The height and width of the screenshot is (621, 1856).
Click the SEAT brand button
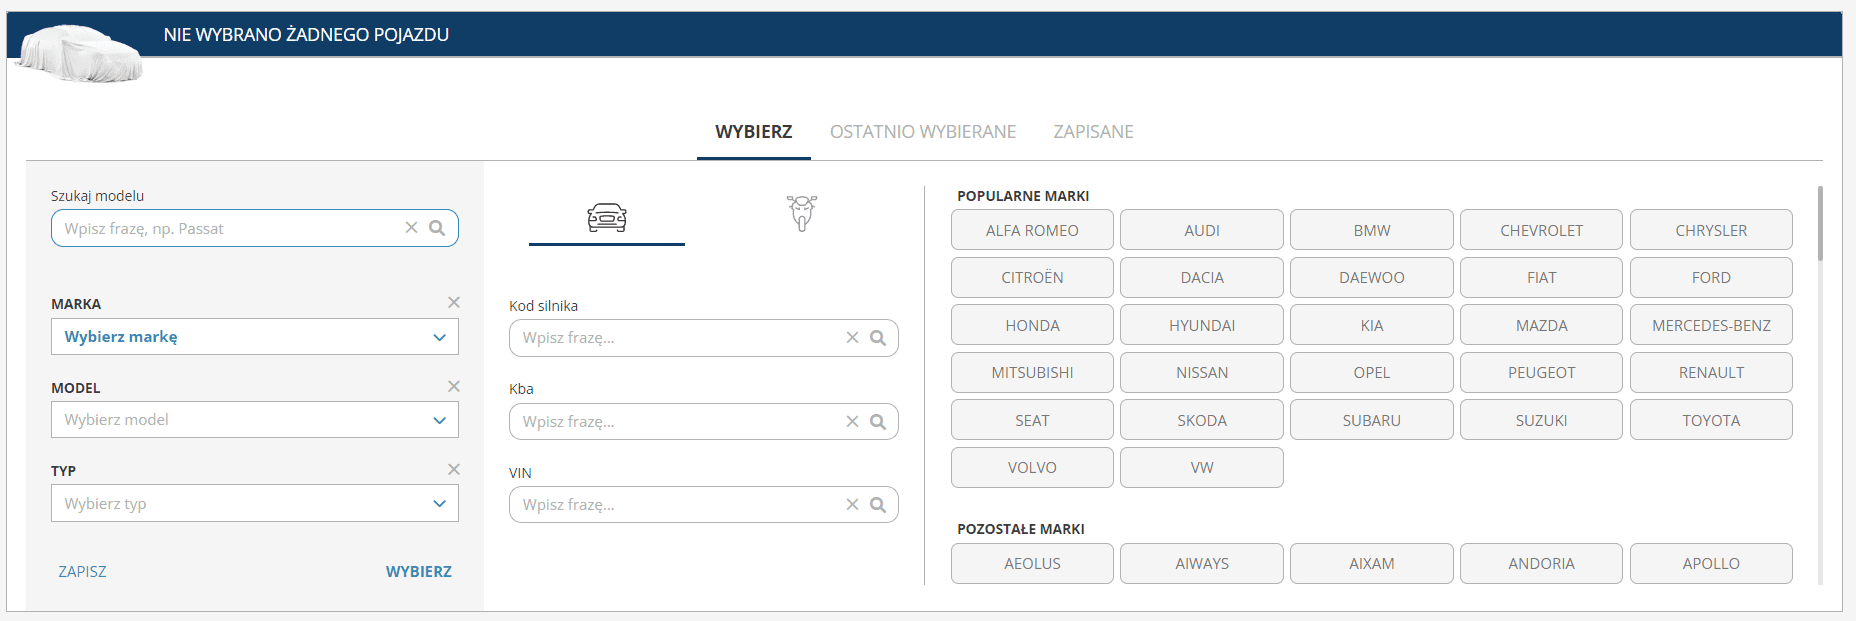pos(1032,420)
